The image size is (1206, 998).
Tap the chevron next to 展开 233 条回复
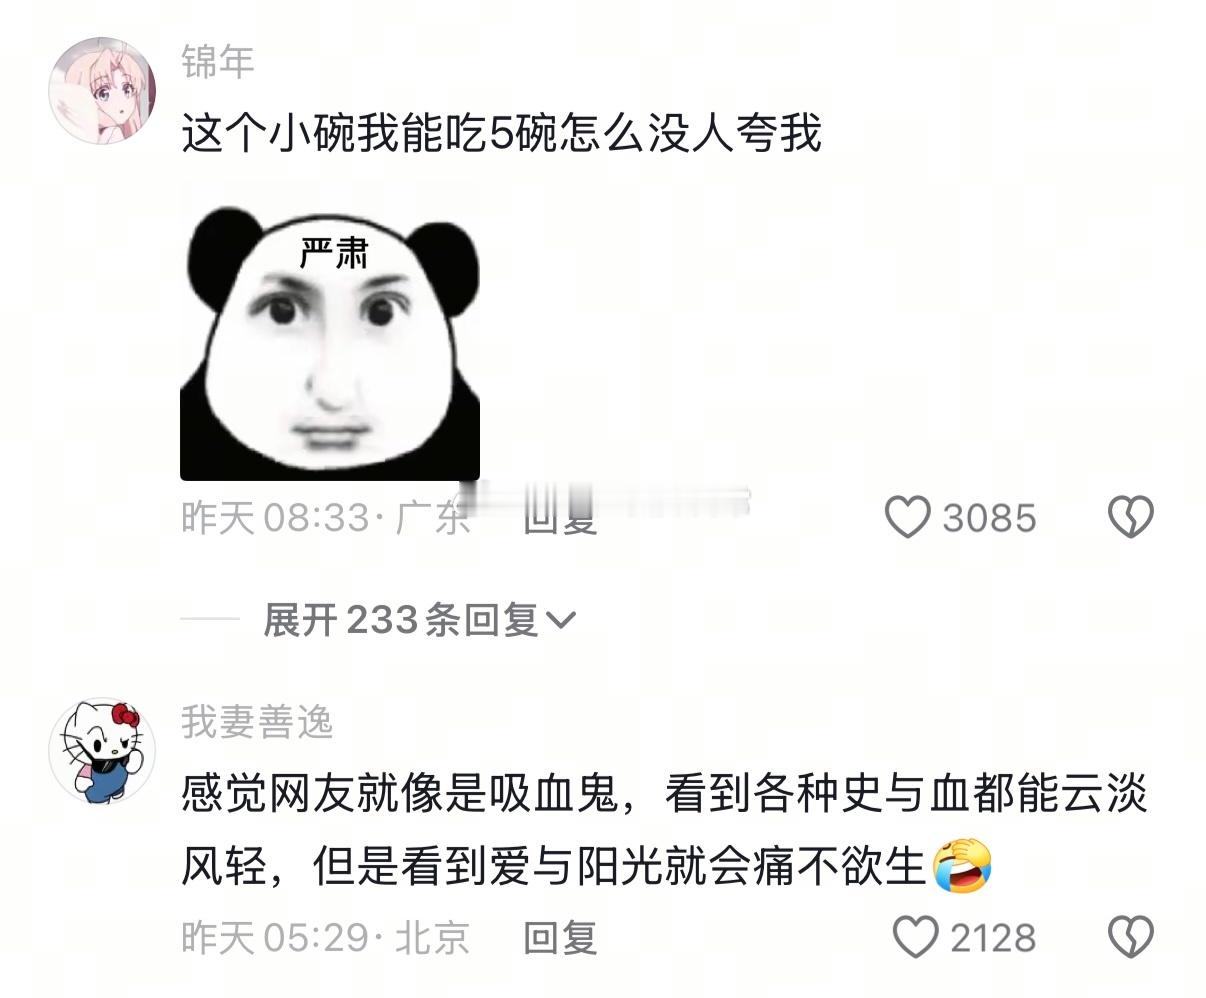562,621
